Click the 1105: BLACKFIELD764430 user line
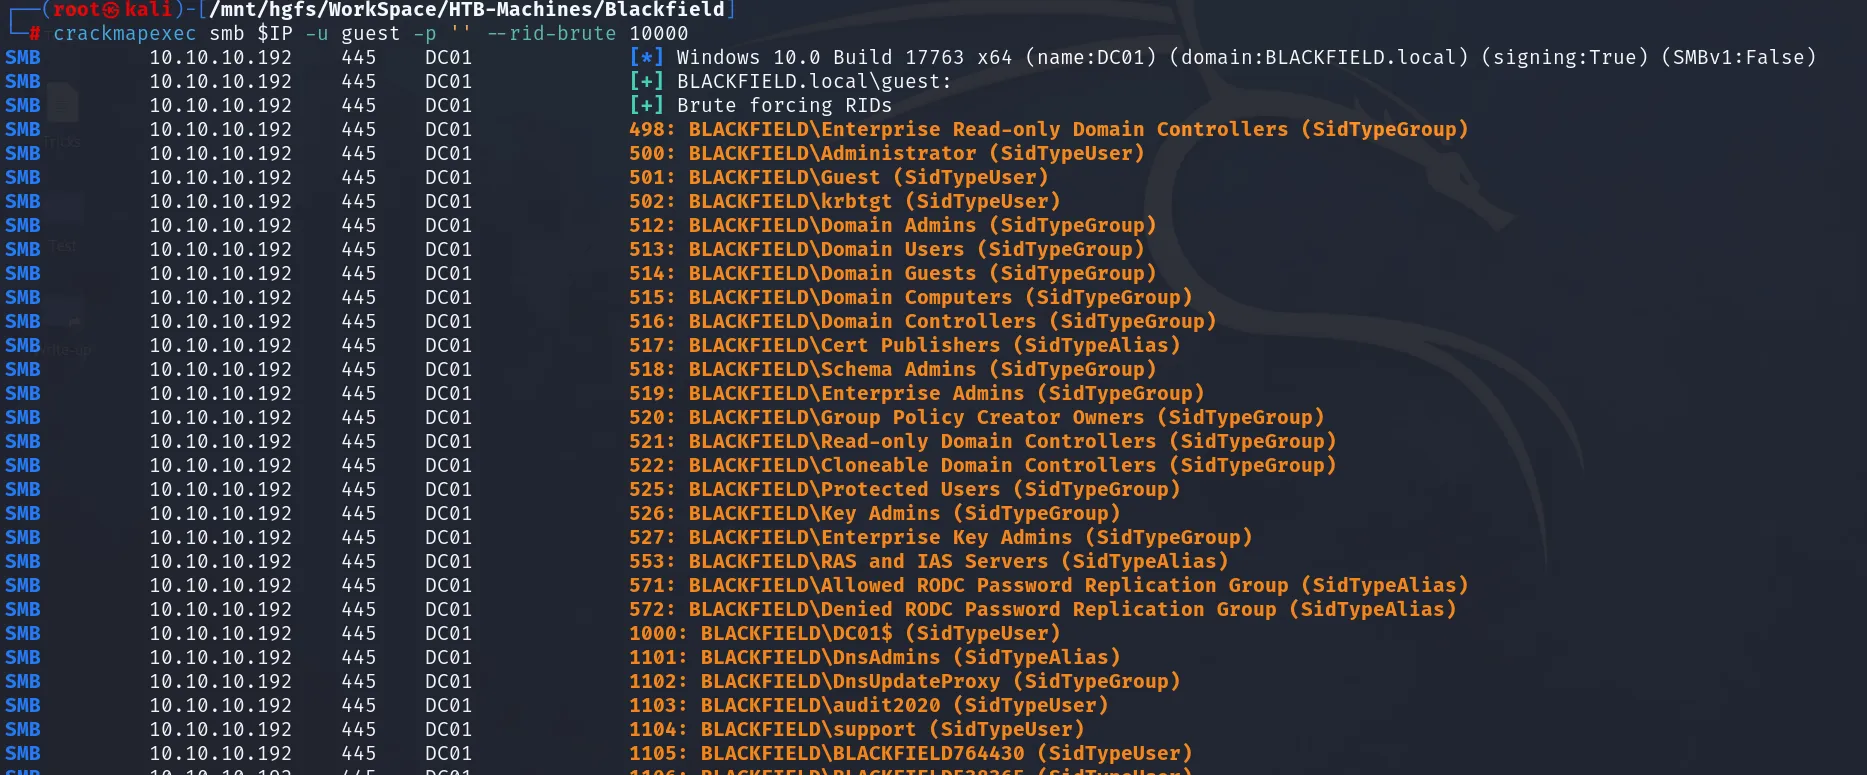Image resolution: width=1867 pixels, height=775 pixels. [x=911, y=753]
